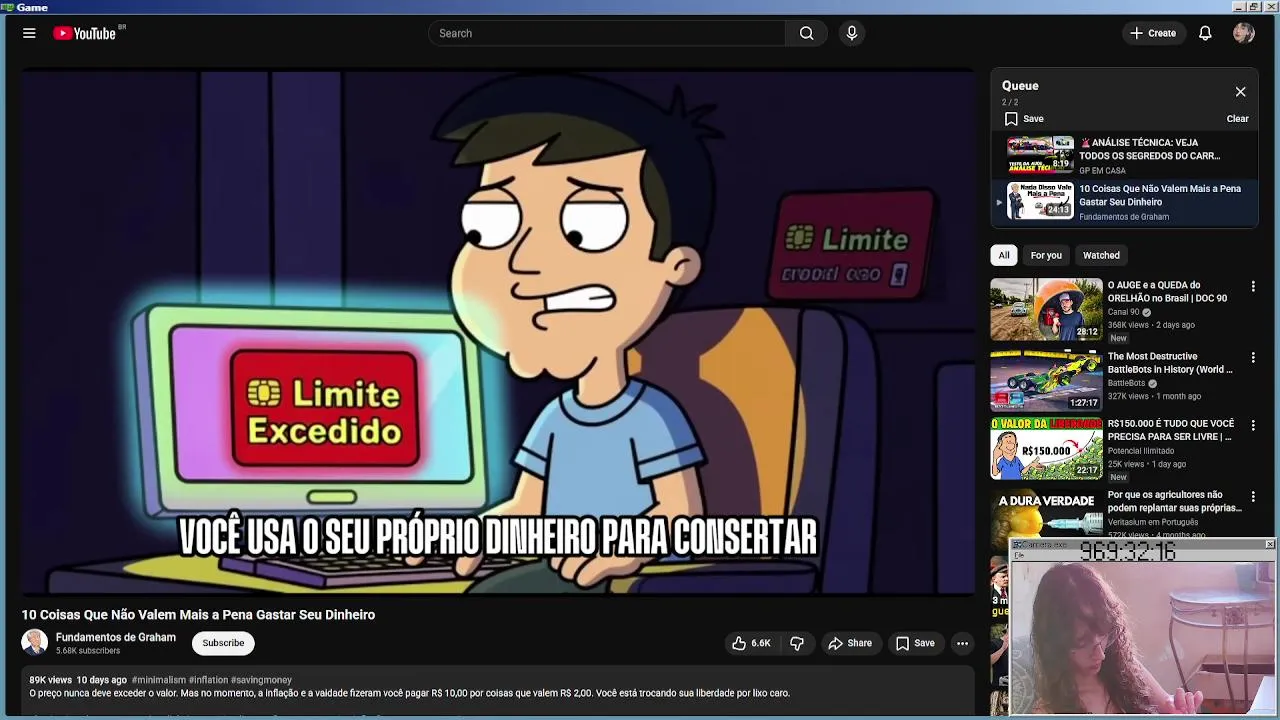Click the 89K views count text

pos(50,680)
